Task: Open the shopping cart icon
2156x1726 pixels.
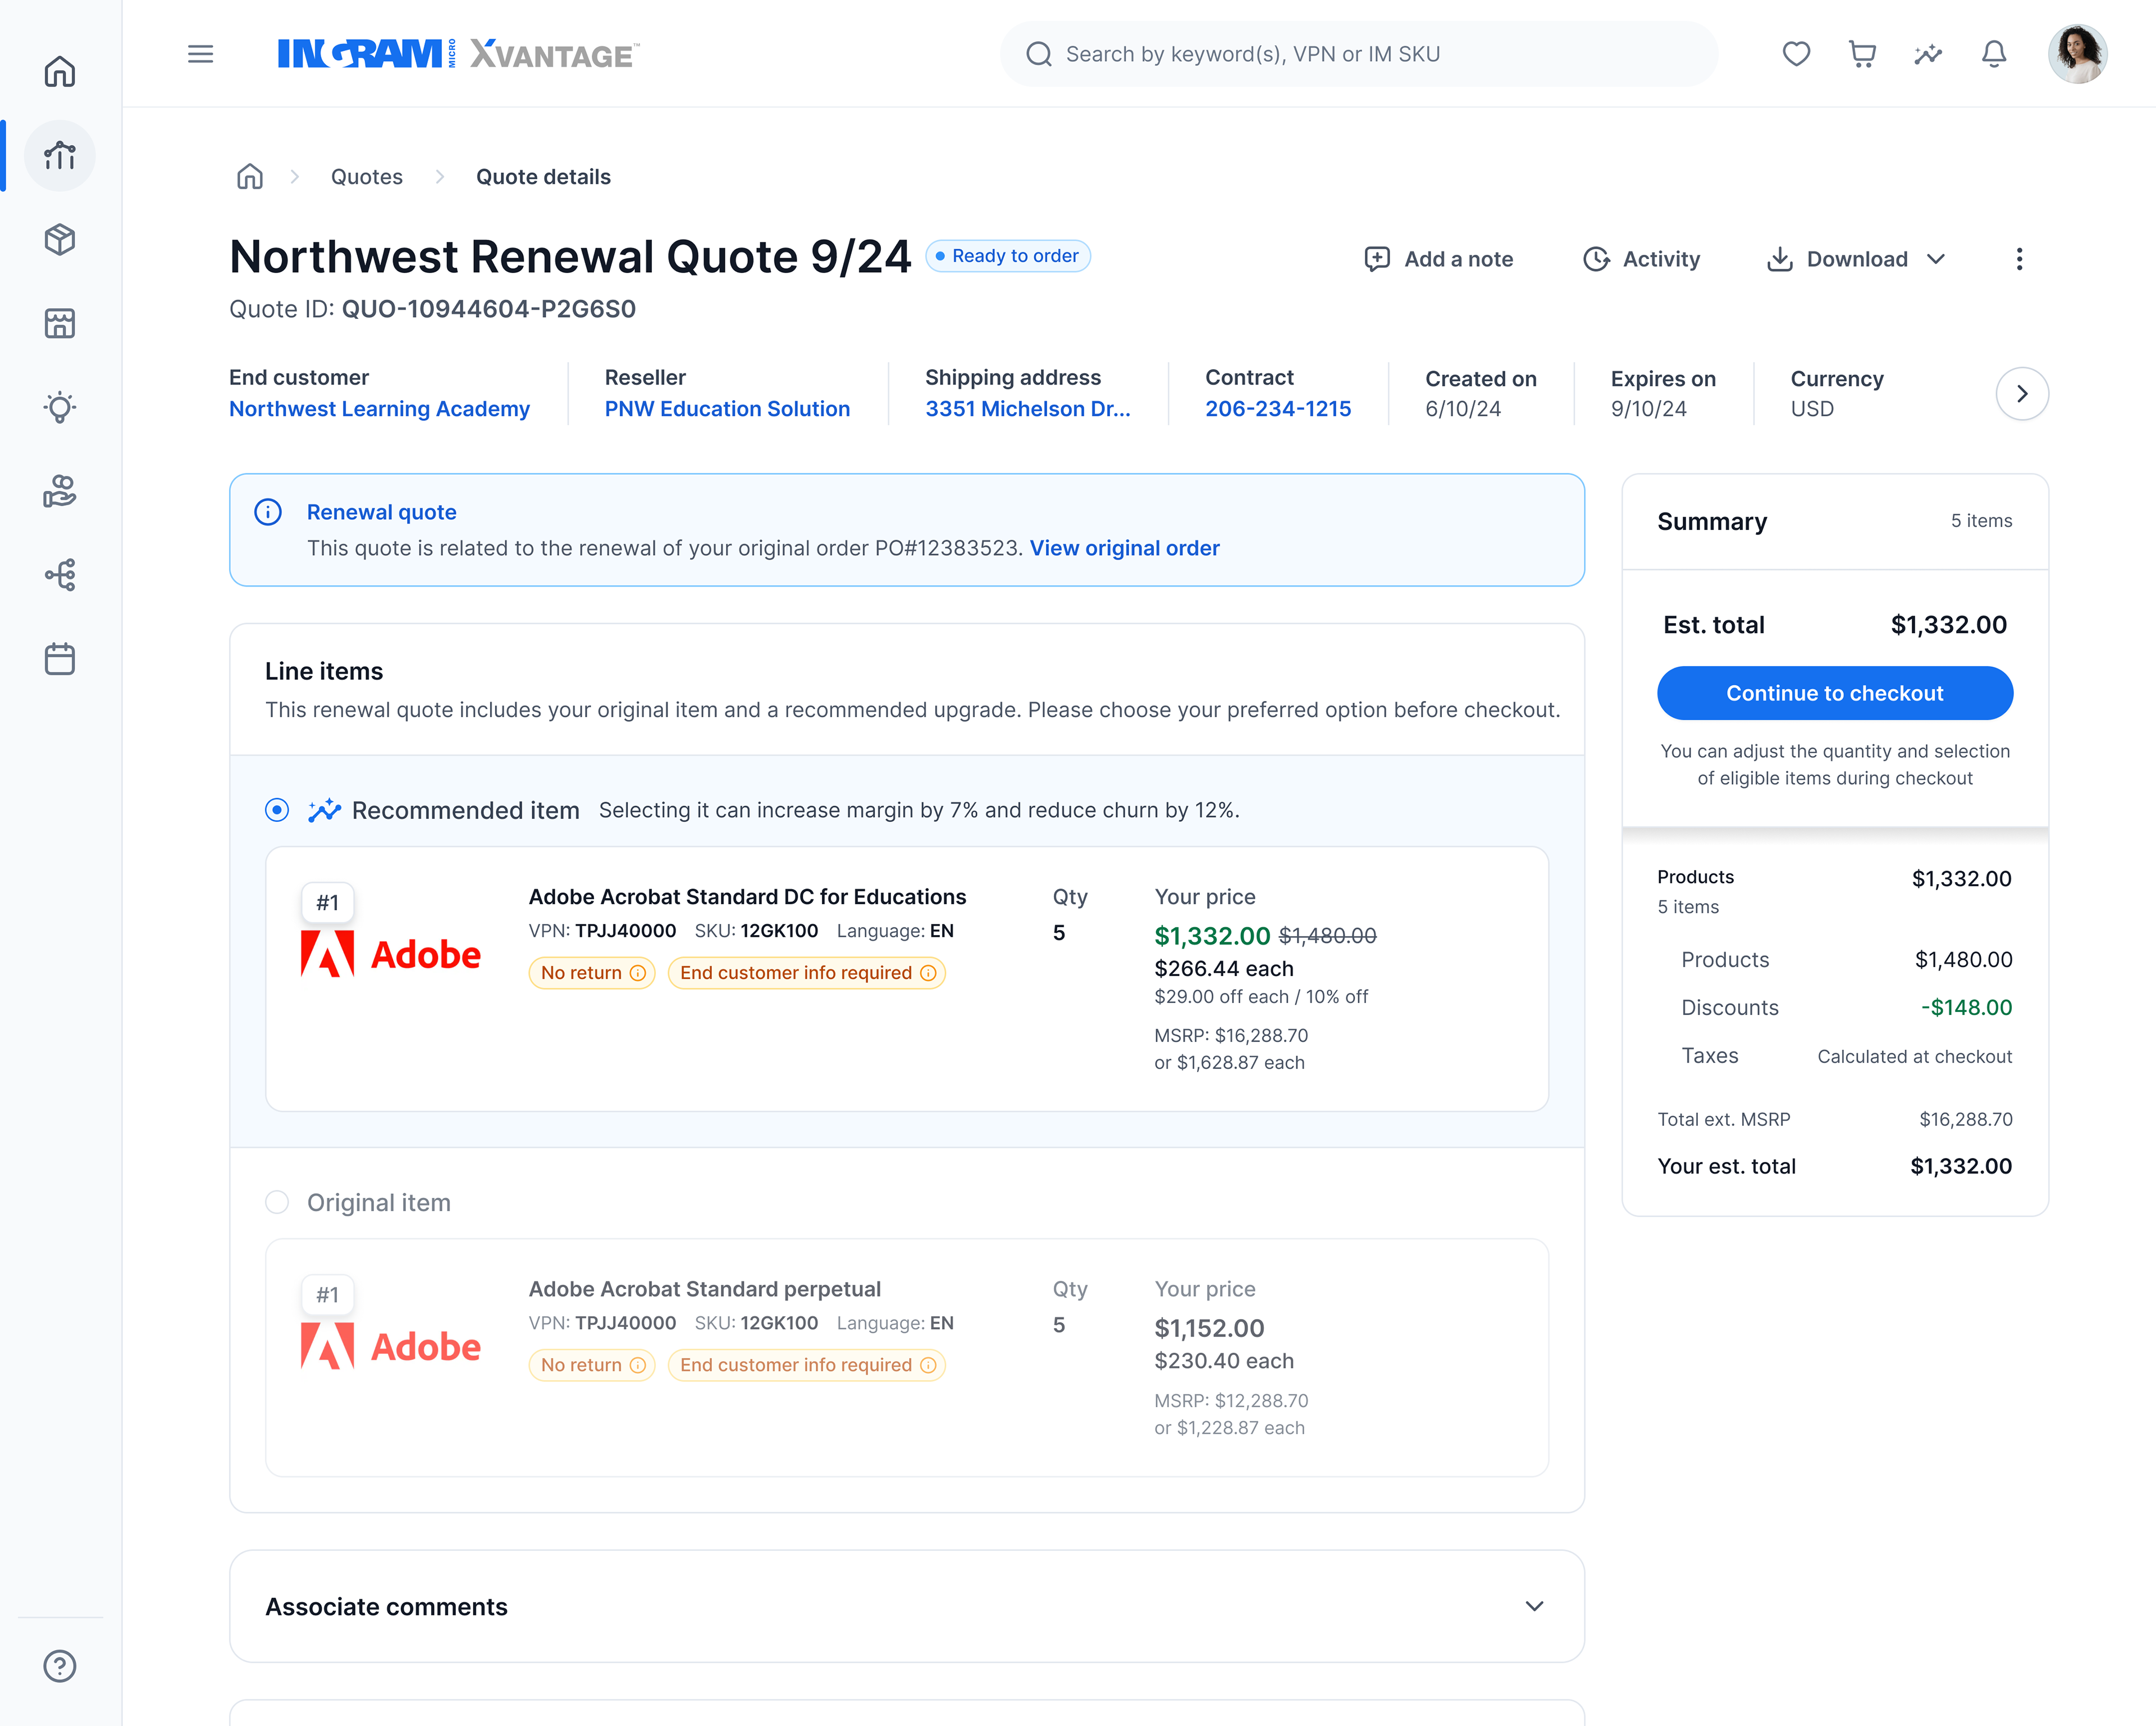Action: click(x=1862, y=54)
